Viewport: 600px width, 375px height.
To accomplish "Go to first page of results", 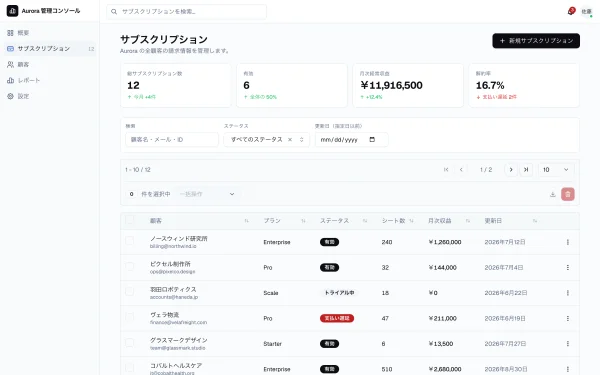I will [446, 170].
